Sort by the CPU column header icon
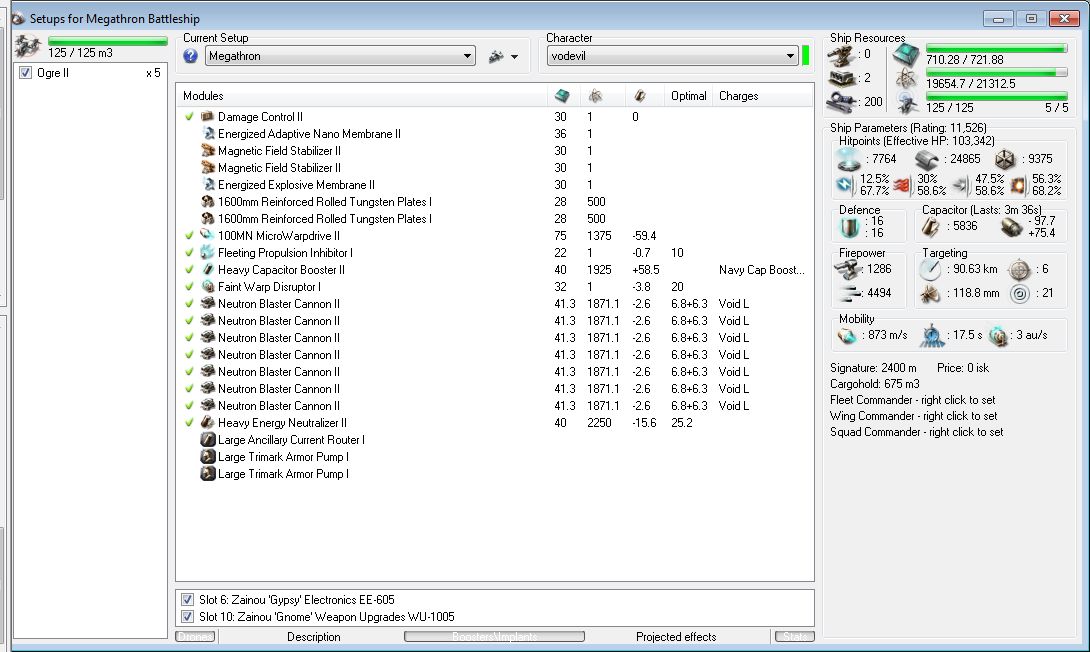Image resolution: width=1090 pixels, height=652 pixels. pos(562,96)
